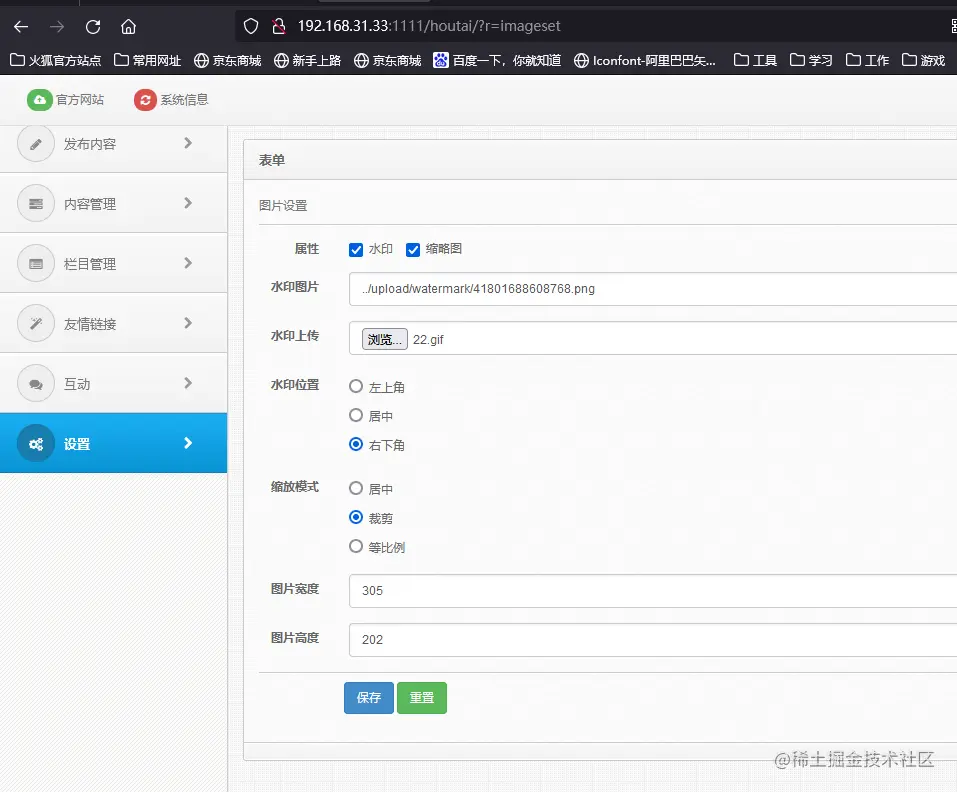Open the second 京东商城 bookmark

388,60
